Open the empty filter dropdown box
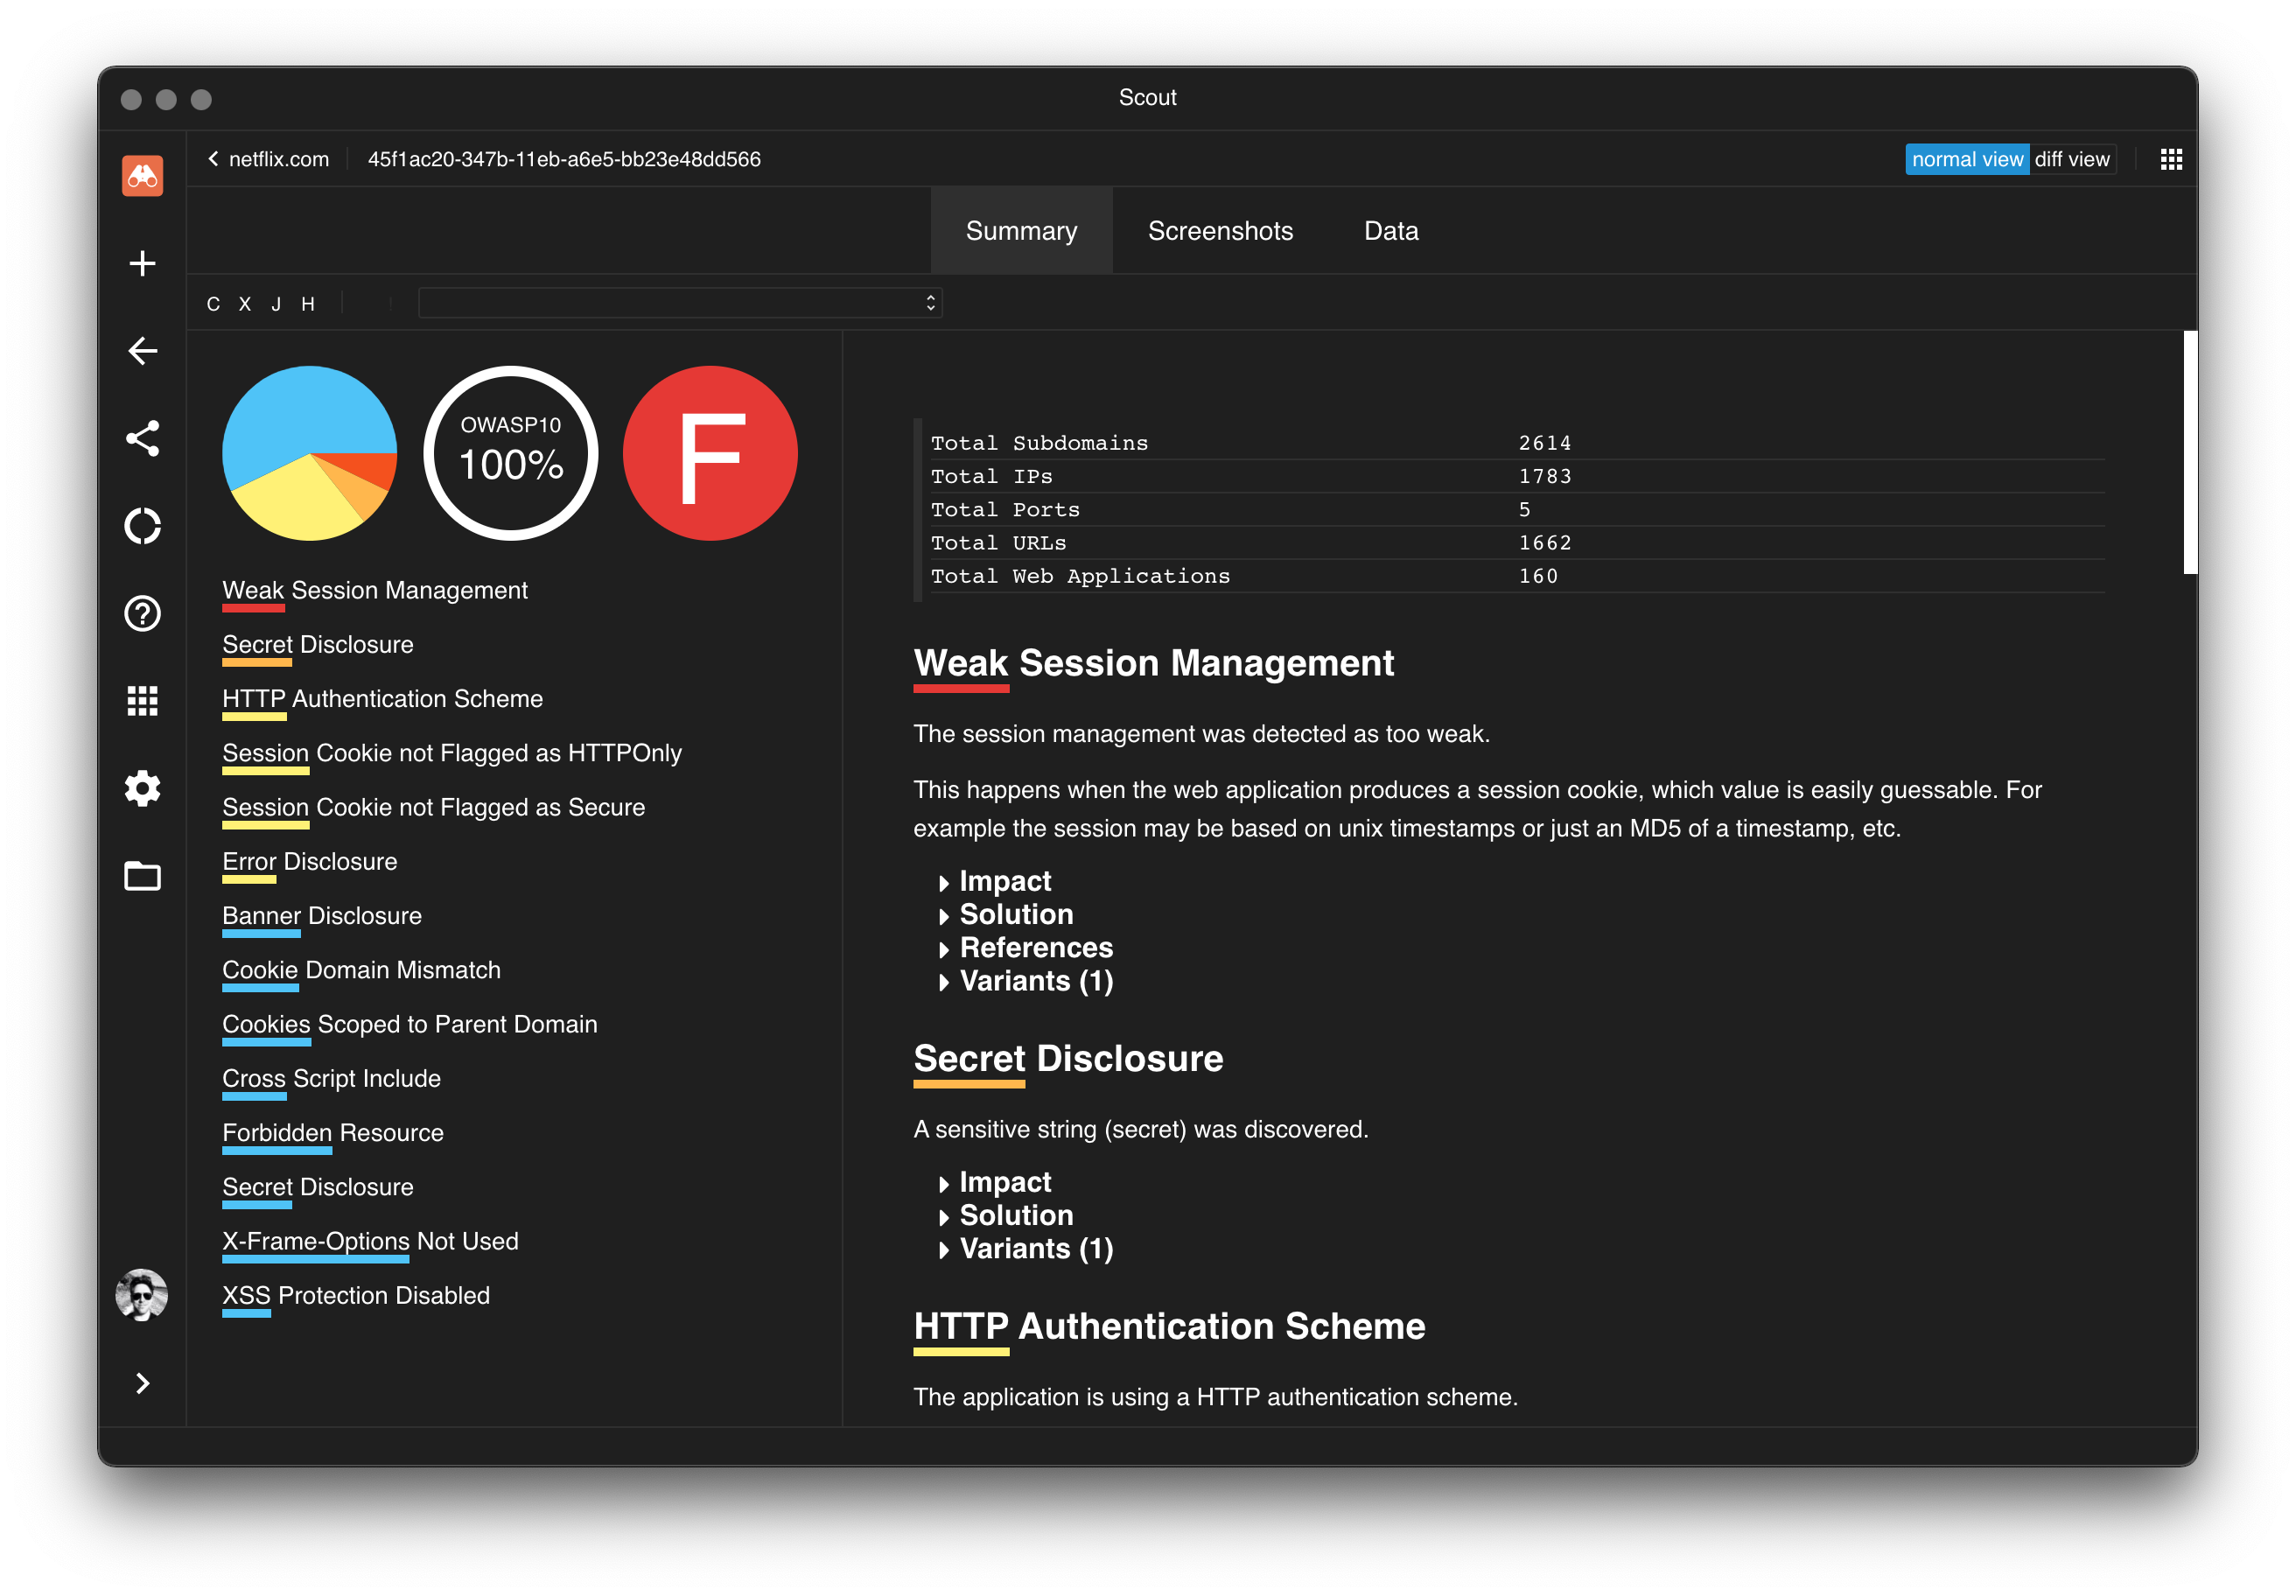The width and height of the screenshot is (2296, 1596). tap(679, 303)
